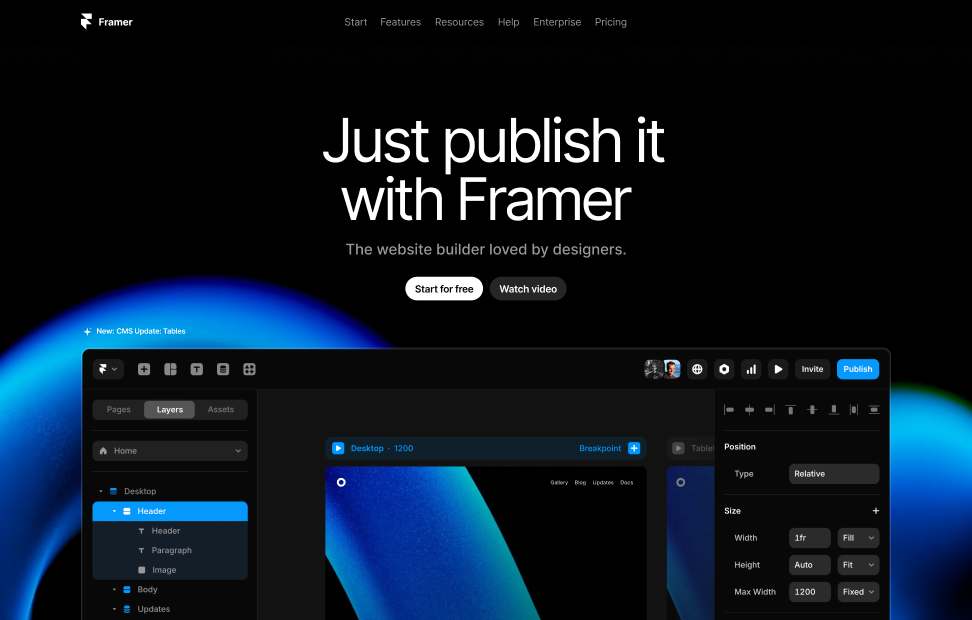The image size is (972, 620).
Task: Open the Resources menu item
Action: [x=459, y=22]
